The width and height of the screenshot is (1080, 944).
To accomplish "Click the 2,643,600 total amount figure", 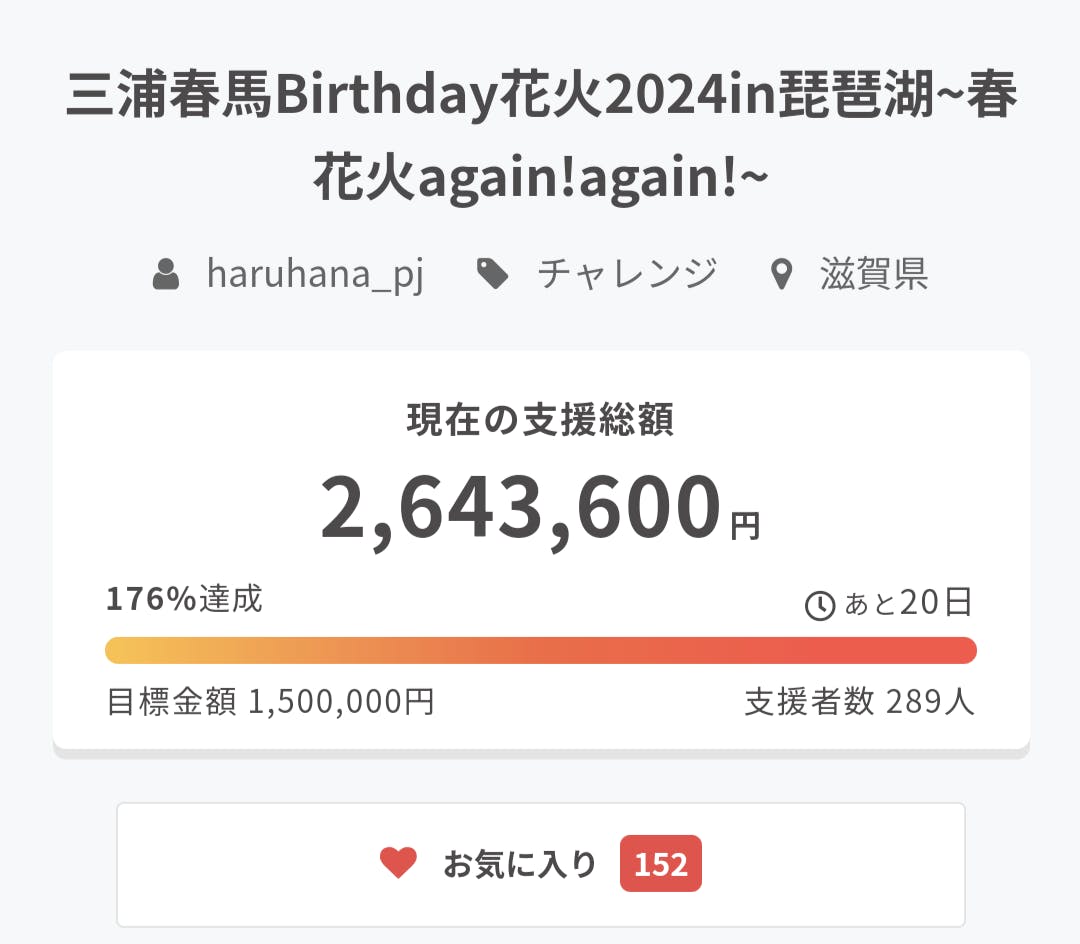I will [x=520, y=507].
